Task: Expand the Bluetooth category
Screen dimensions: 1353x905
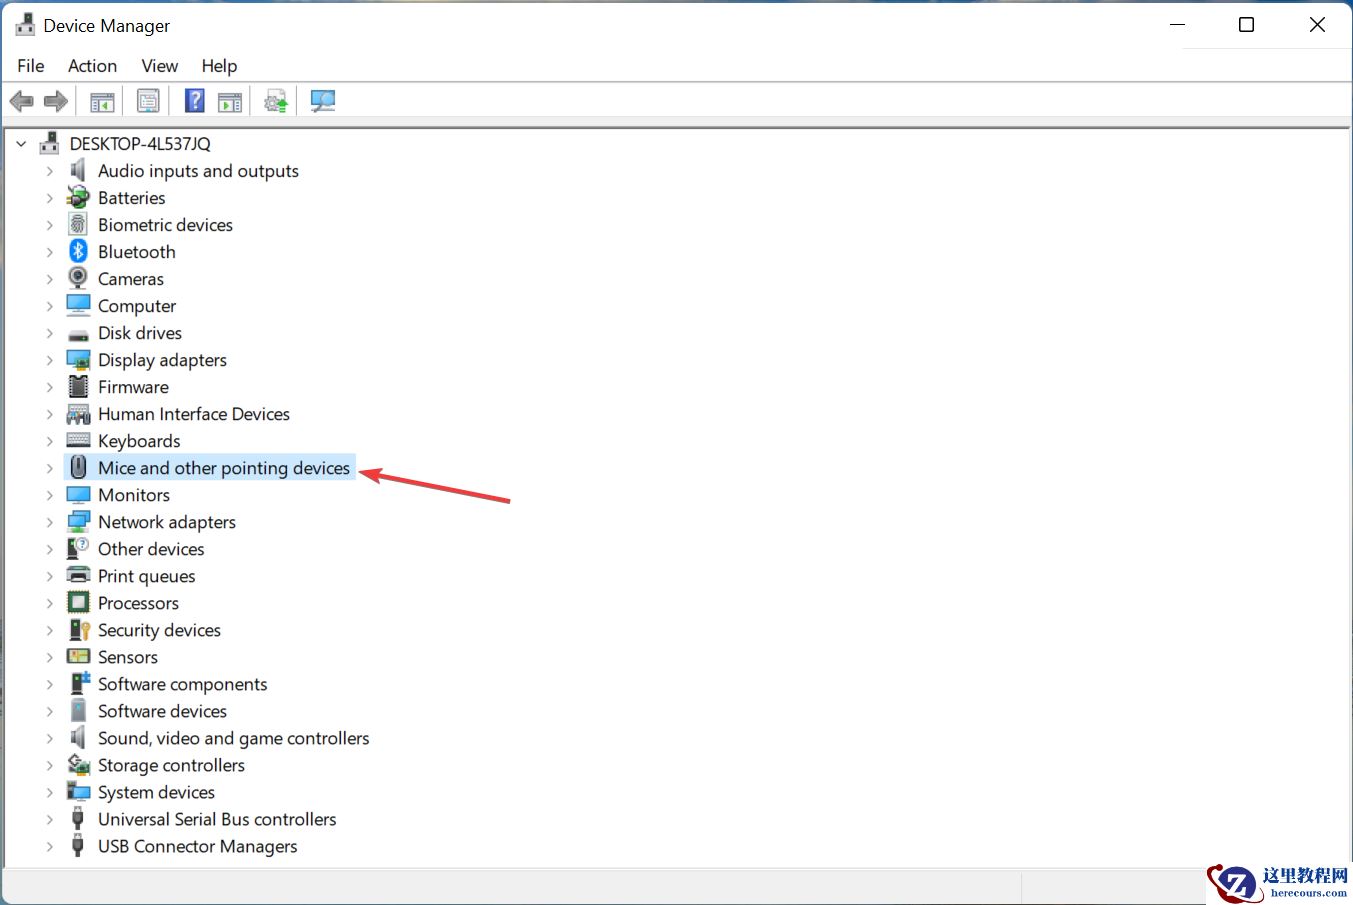Action: click(49, 252)
